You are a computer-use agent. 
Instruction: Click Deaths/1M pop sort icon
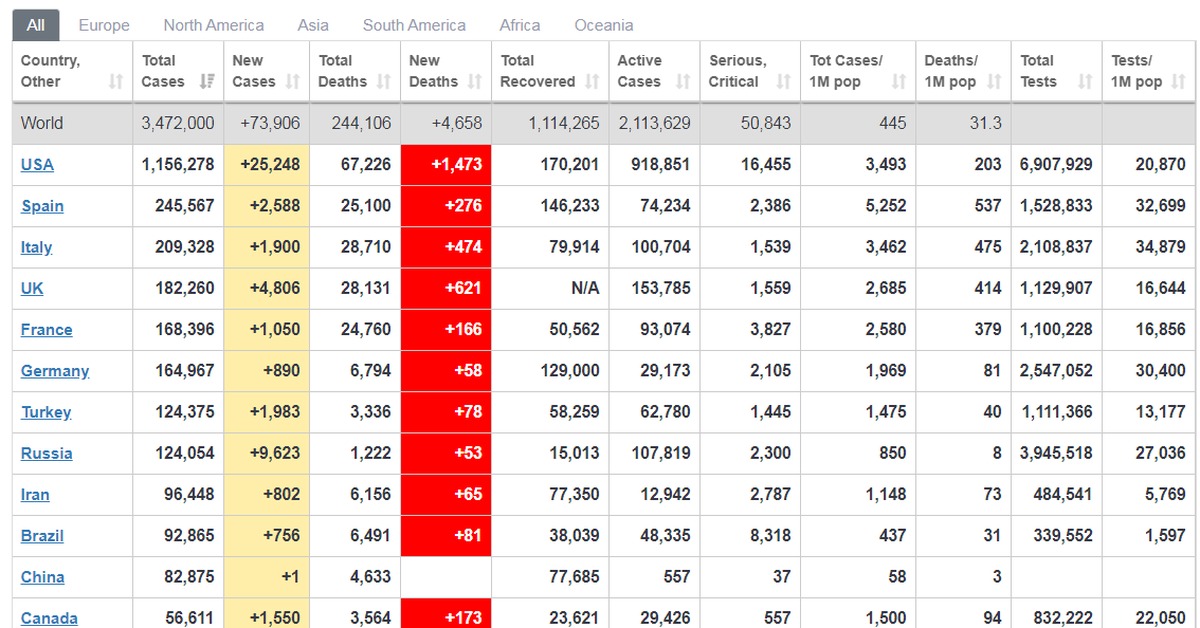(x=994, y=82)
